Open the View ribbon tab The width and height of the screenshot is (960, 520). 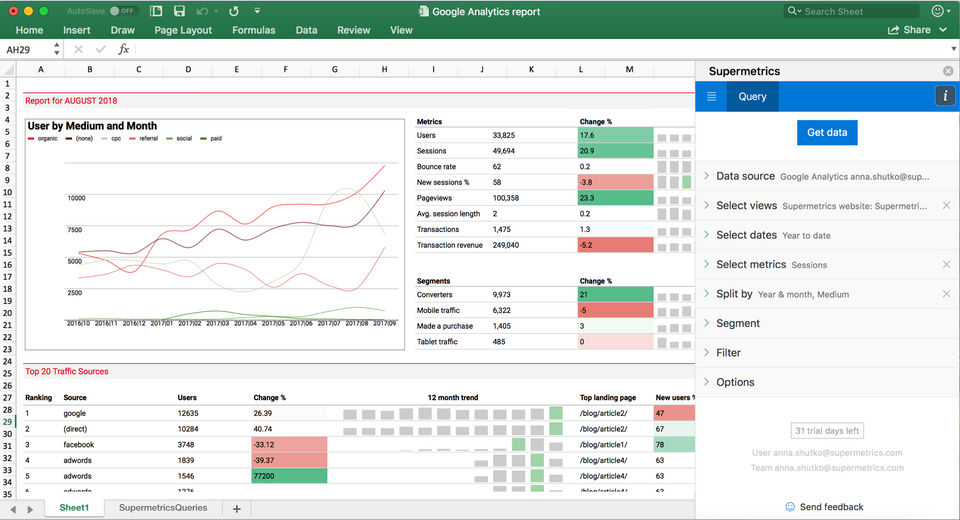click(x=401, y=30)
